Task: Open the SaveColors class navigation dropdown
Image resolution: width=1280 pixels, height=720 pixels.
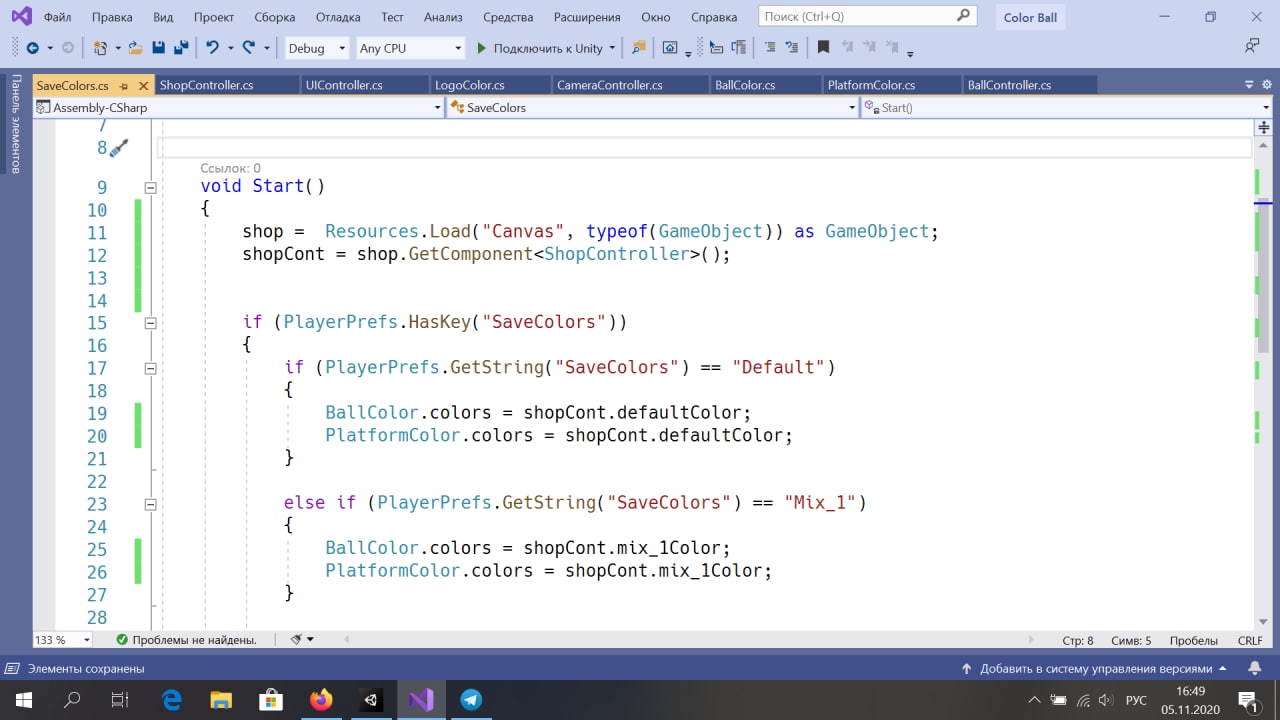Action: pos(653,107)
